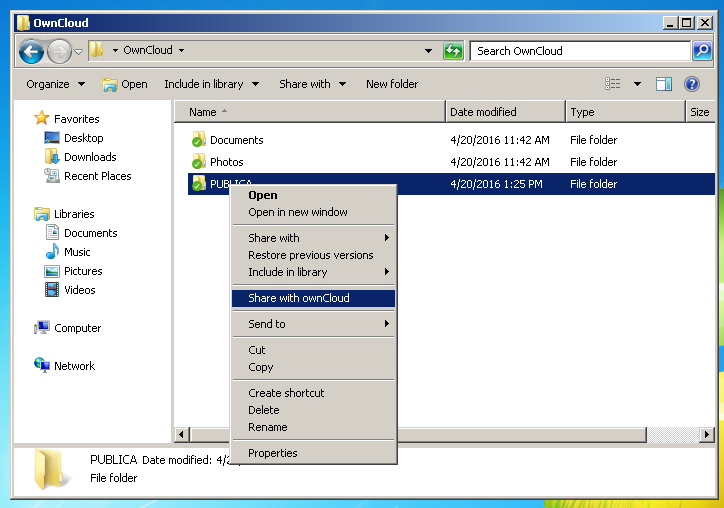Click the folder icon in address bar
Image resolution: width=724 pixels, height=508 pixels.
tap(97, 50)
